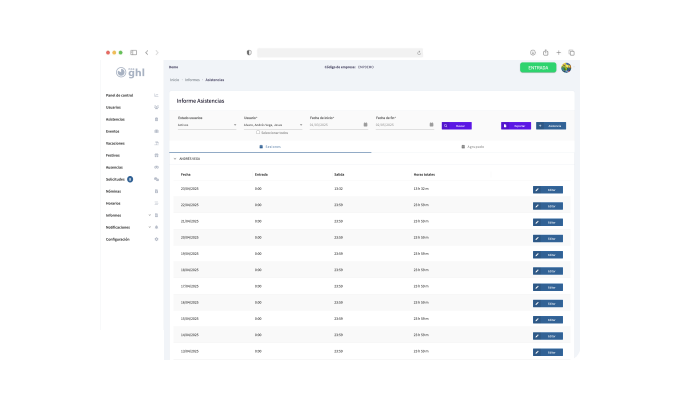Expand the Informes sidebar submenu
Image resolution: width=679 pixels, height=405 pixels.
coord(150,215)
